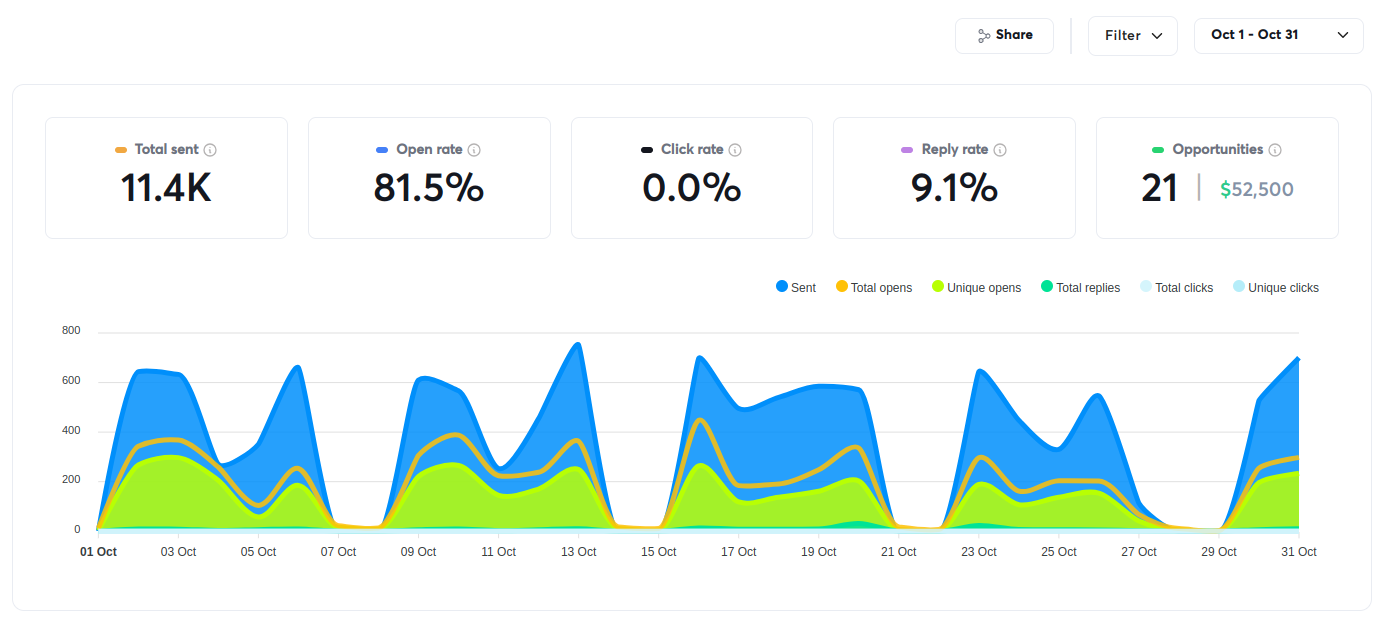
Task: Click the $52,500 opportunities value
Action: [1256, 189]
